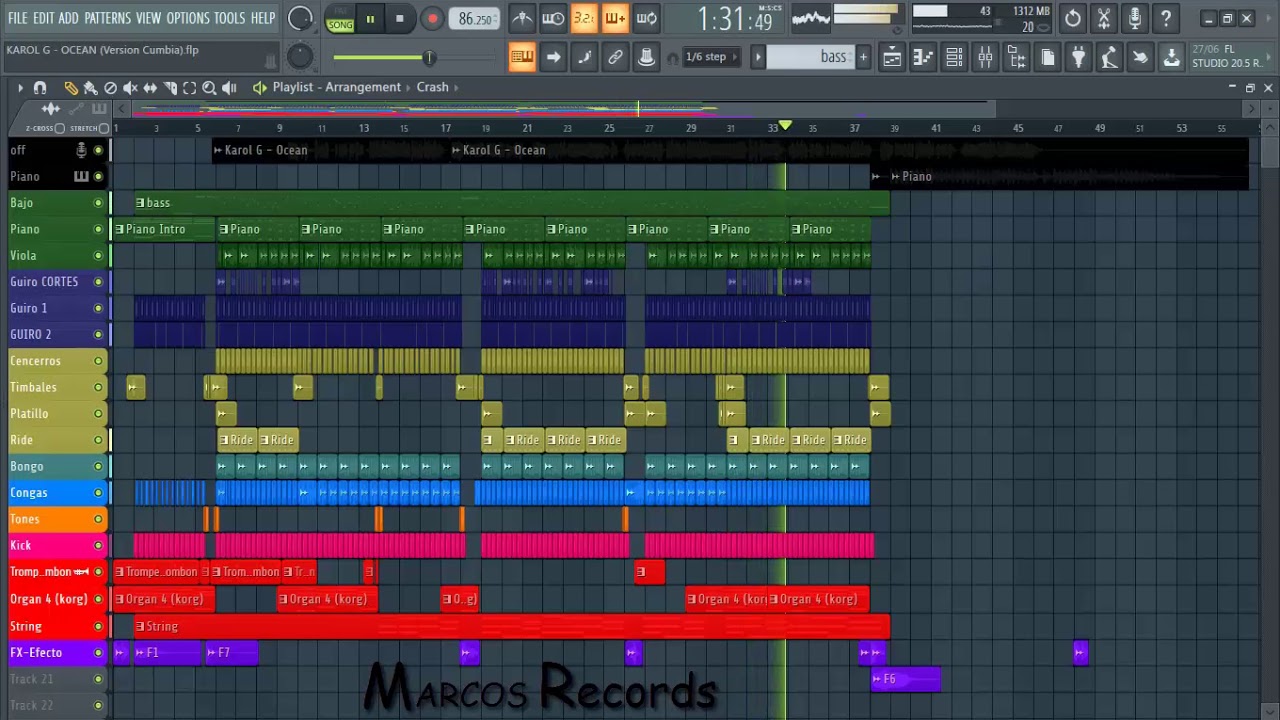Viewport: 1280px width, 720px height.
Task: Open the audio editor scissors icon
Action: [1103, 18]
